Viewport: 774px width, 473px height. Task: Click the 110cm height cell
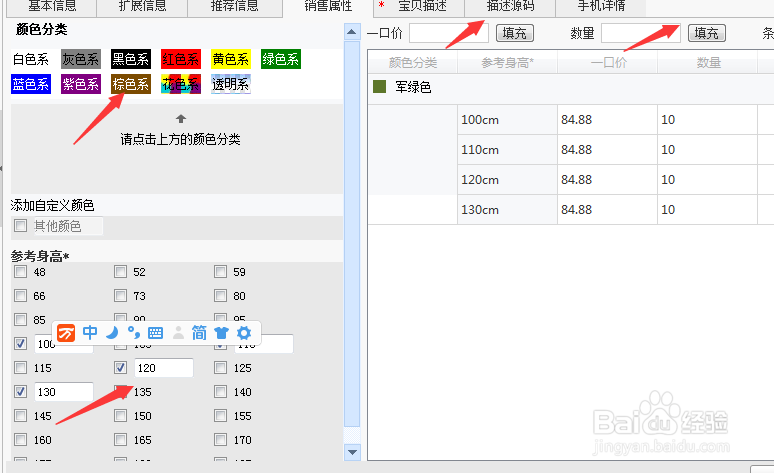507,150
